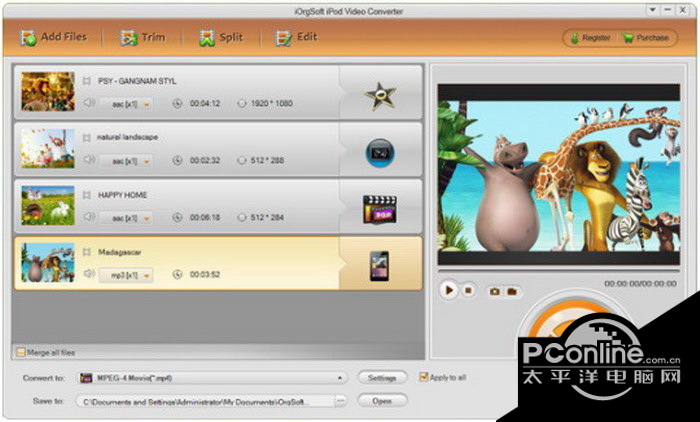The image size is (700, 422).
Task: Click the tablet device icon for Madagascar
Action: (379, 266)
